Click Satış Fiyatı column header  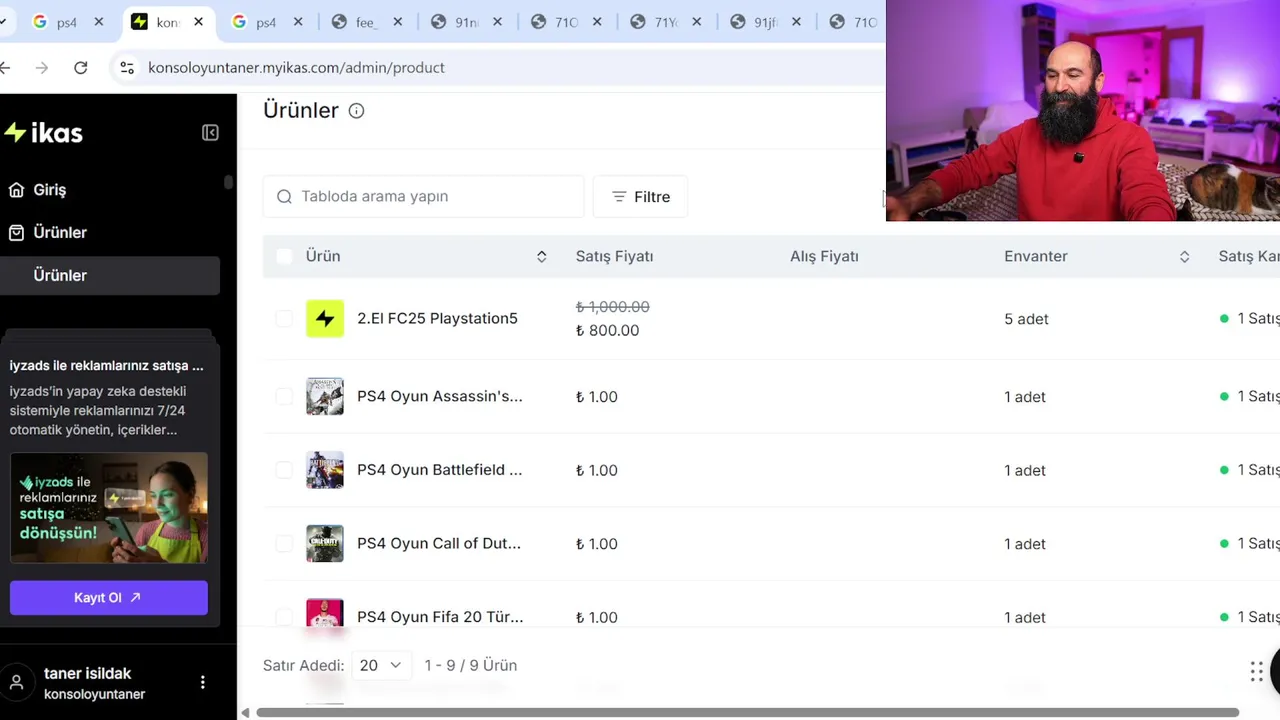coord(614,257)
